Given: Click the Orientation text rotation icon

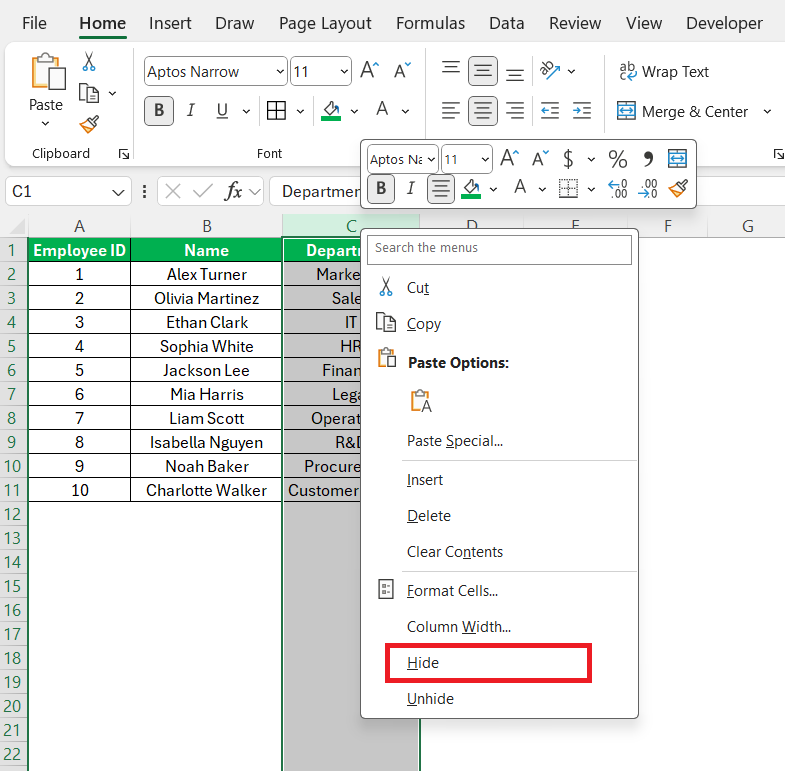Looking at the screenshot, I should pyautogui.click(x=550, y=71).
